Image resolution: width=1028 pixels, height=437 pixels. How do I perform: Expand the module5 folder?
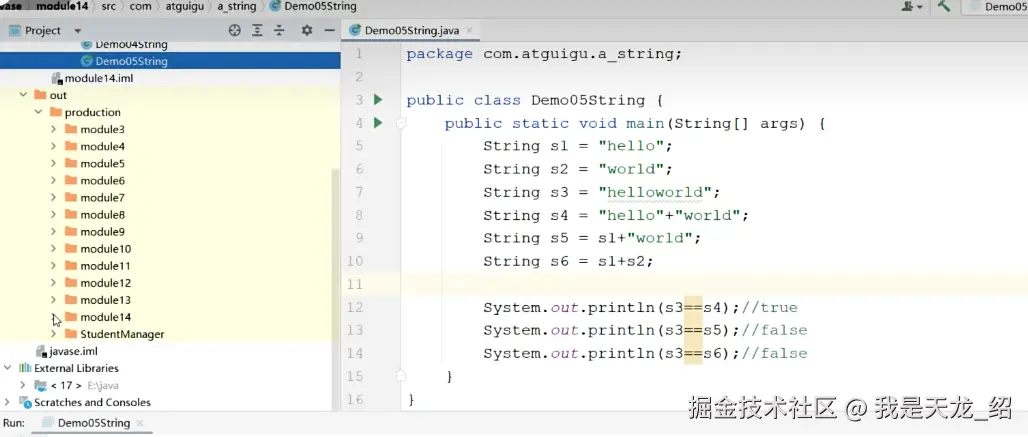[x=54, y=163]
